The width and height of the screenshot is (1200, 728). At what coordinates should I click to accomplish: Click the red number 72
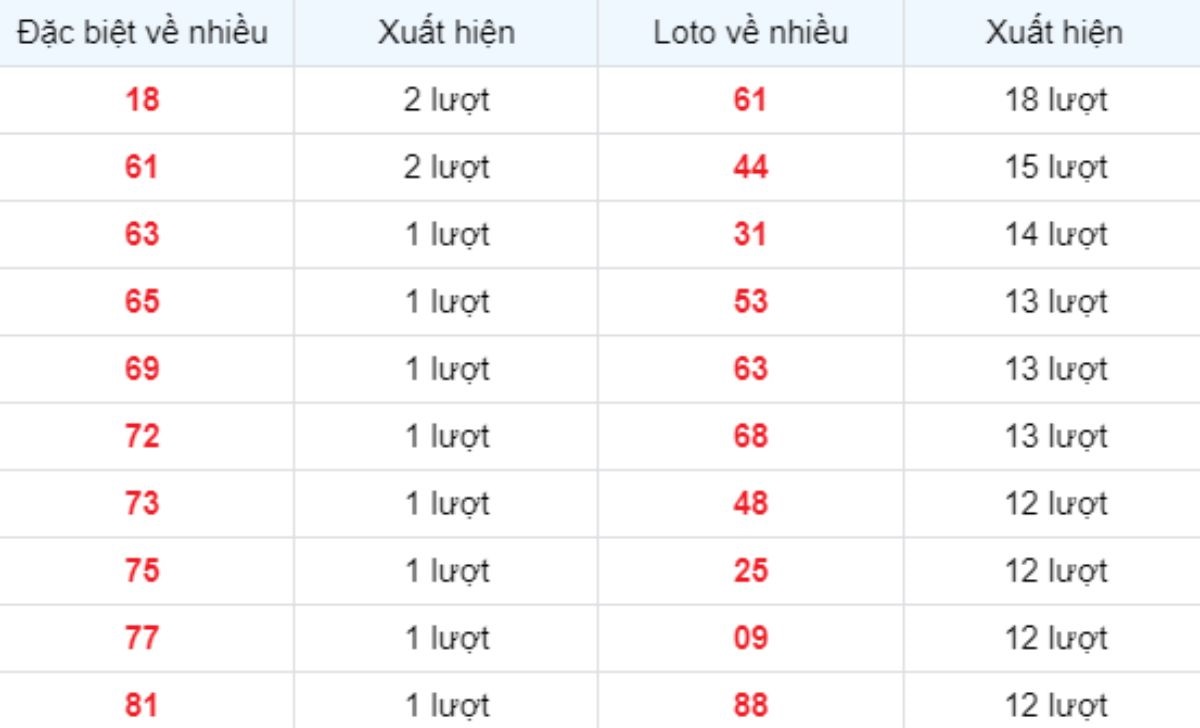click(x=142, y=437)
